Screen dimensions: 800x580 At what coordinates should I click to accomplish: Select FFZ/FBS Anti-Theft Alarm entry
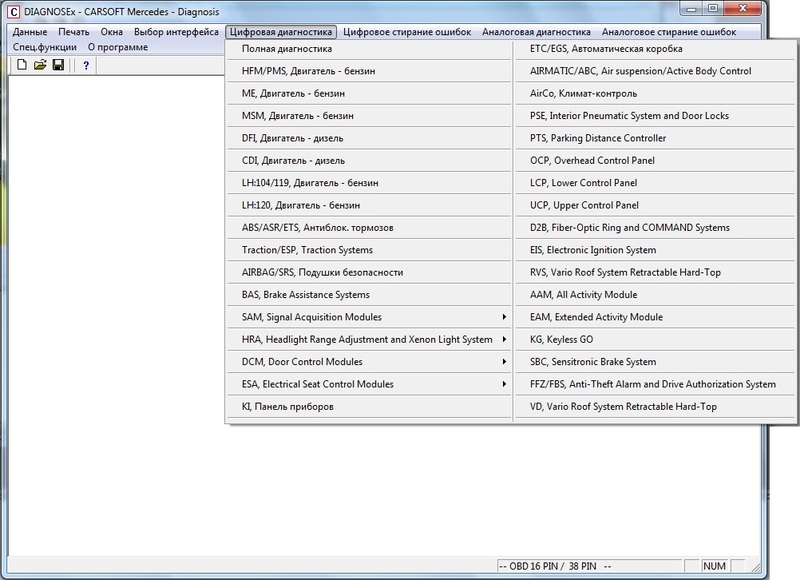655,384
